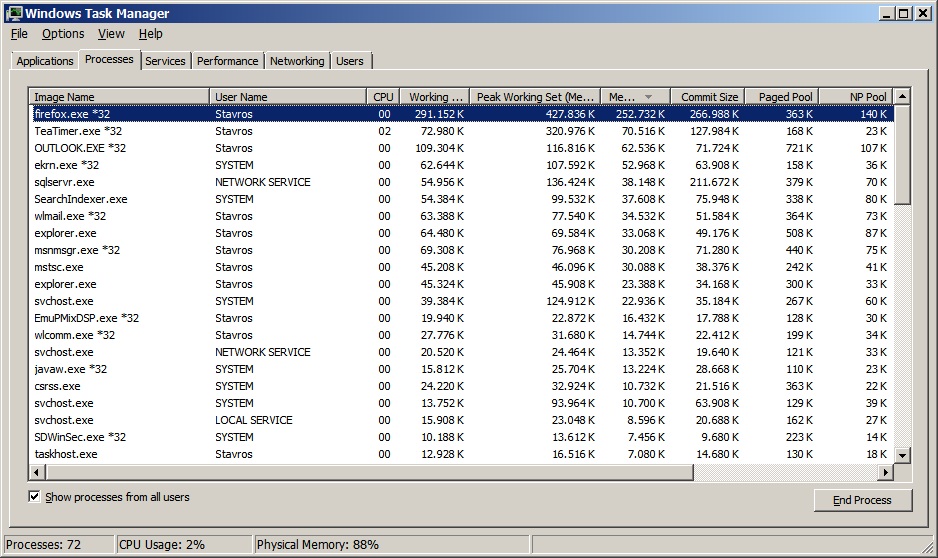Click the horizontal scrollbar thumb

(x=369, y=472)
